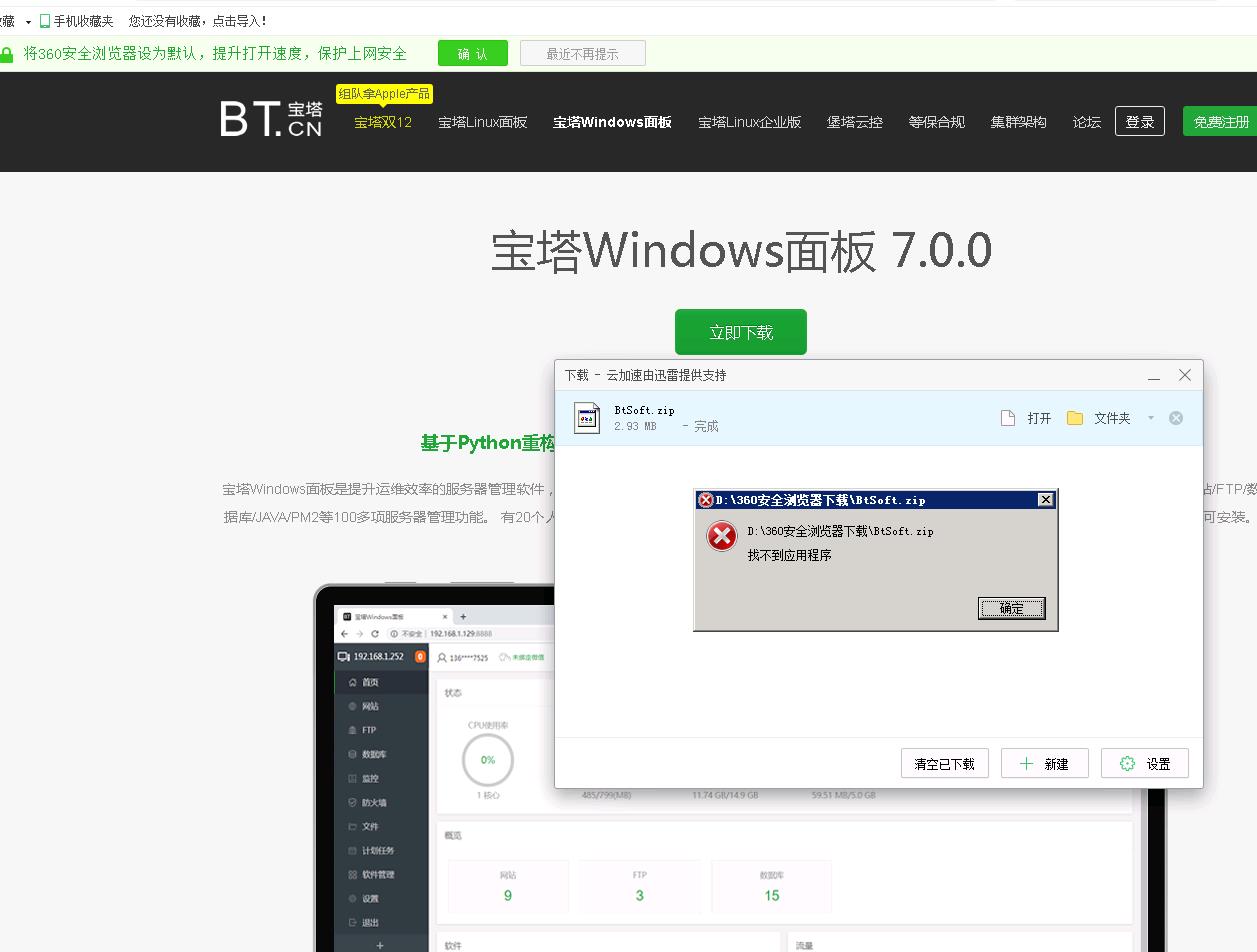The height and width of the screenshot is (952, 1257).
Task: Open the 宝塔双12 promotion link
Action: coord(383,122)
